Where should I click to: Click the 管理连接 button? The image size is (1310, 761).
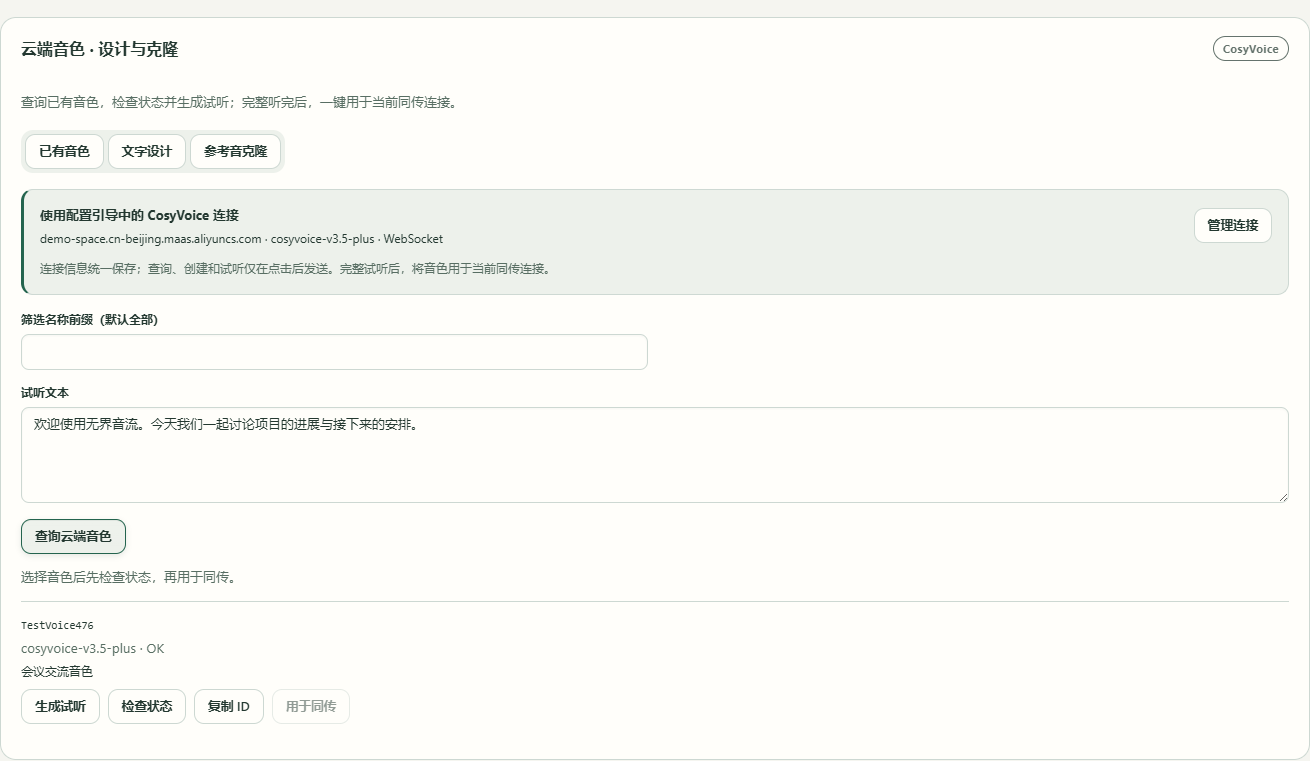click(x=1232, y=225)
